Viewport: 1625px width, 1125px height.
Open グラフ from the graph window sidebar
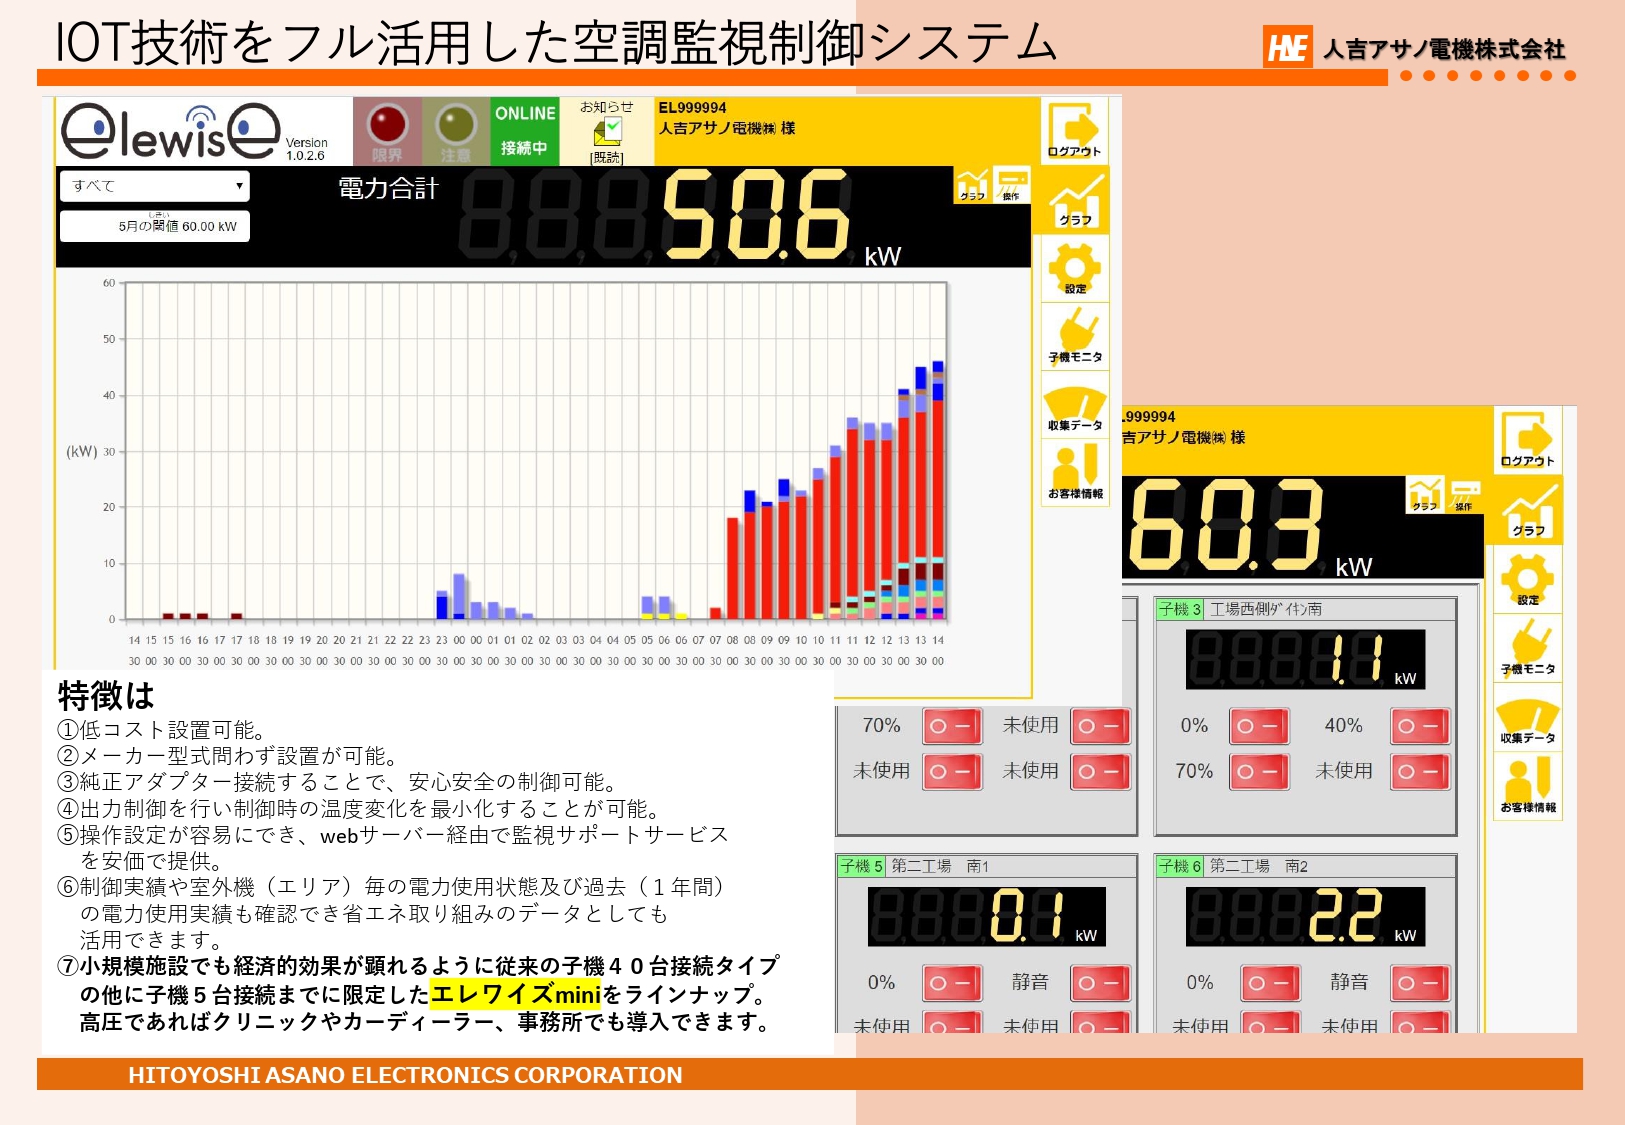pos(1075,199)
